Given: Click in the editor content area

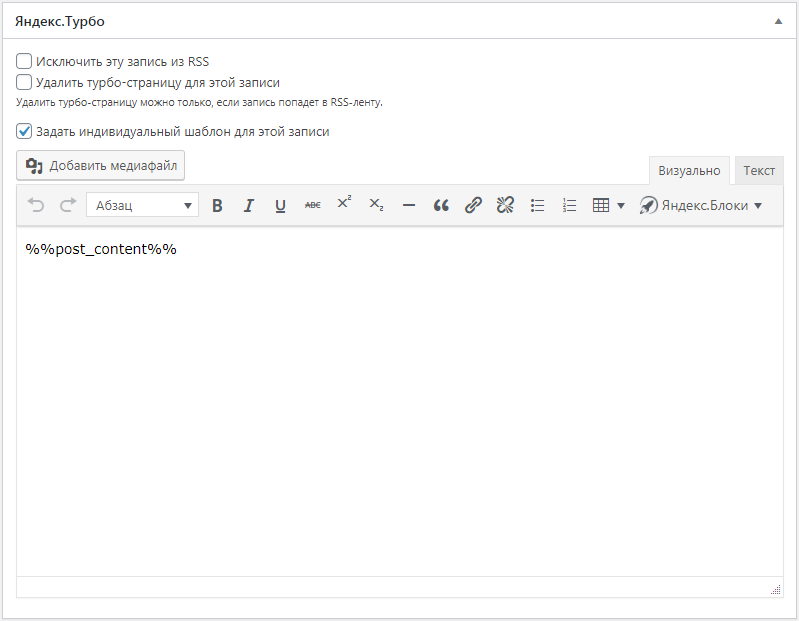Looking at the screenshot, I should tap(400, 401).
